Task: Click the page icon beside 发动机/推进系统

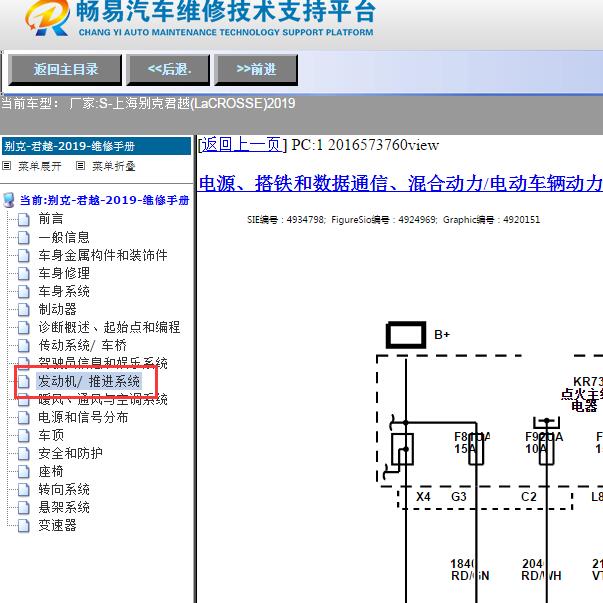Action: pyautogui.click(x=24, y=382)
